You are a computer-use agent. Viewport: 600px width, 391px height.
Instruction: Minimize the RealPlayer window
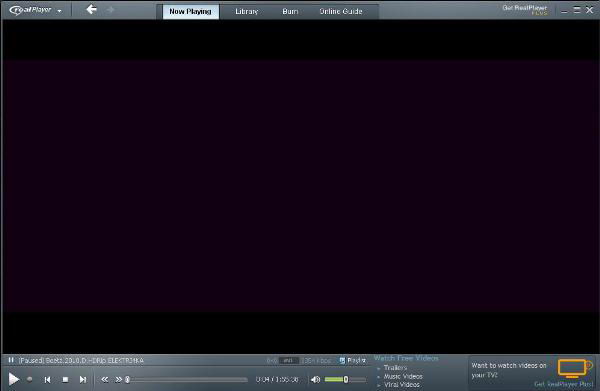[x=564, y=11]
